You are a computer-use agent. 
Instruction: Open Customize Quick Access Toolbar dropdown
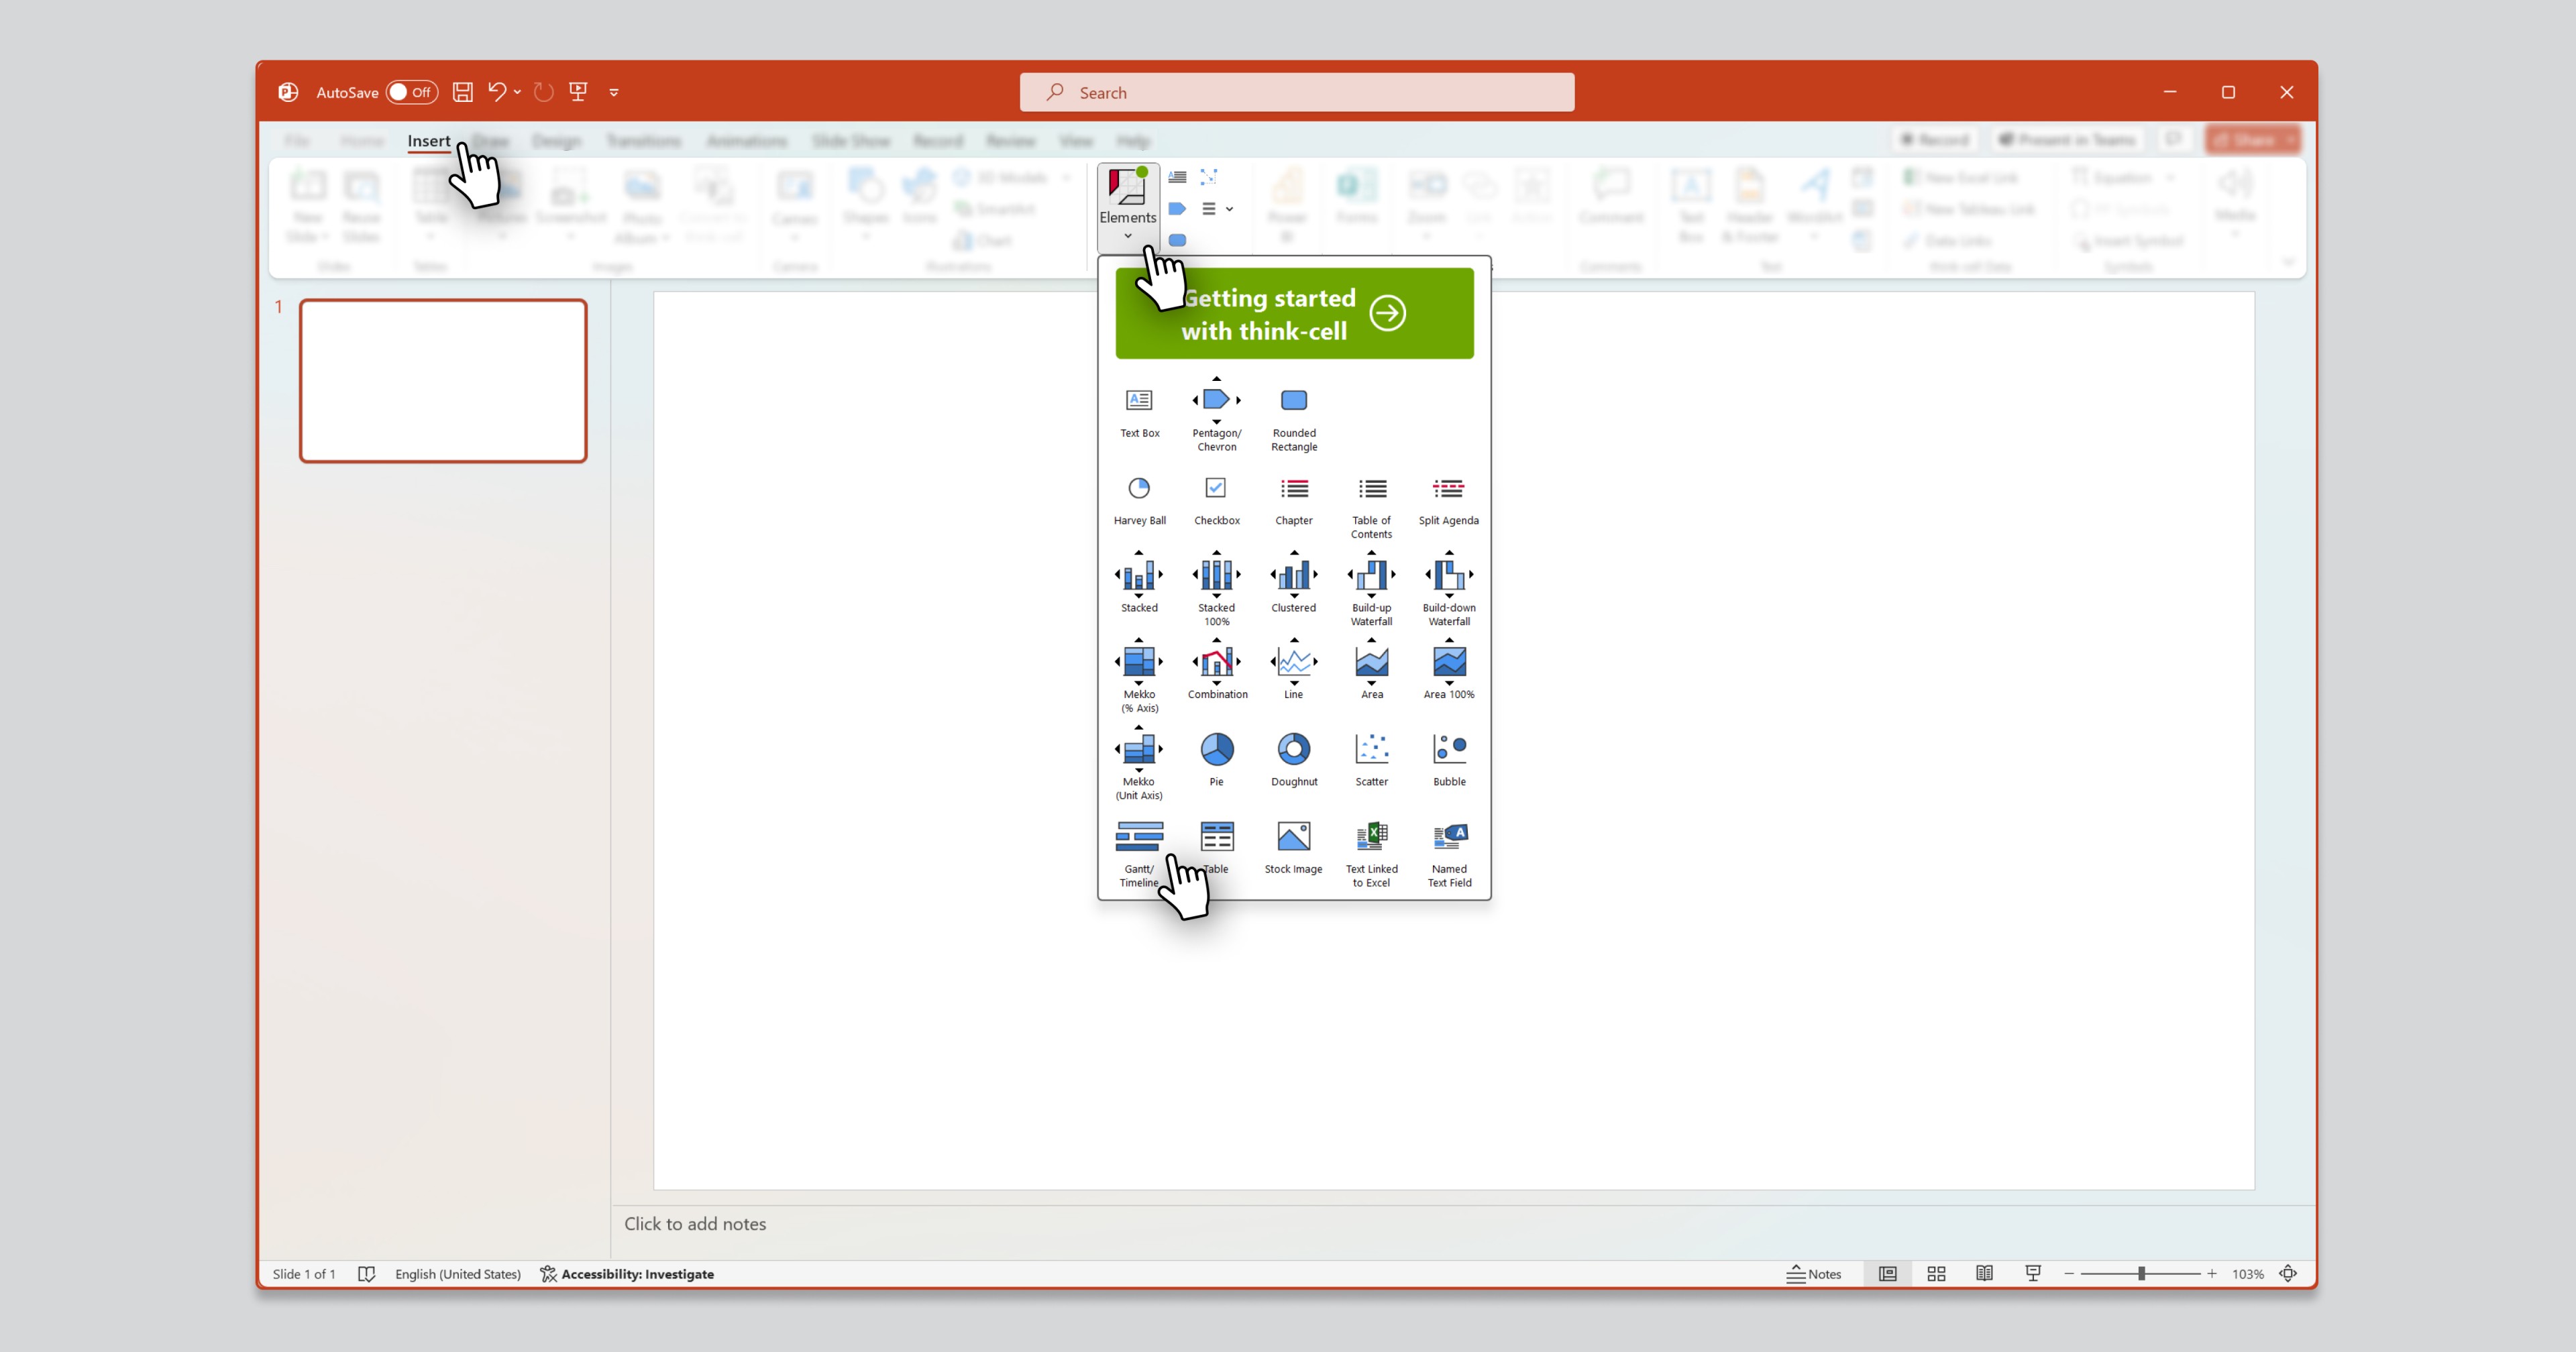[x=614, y=92]
